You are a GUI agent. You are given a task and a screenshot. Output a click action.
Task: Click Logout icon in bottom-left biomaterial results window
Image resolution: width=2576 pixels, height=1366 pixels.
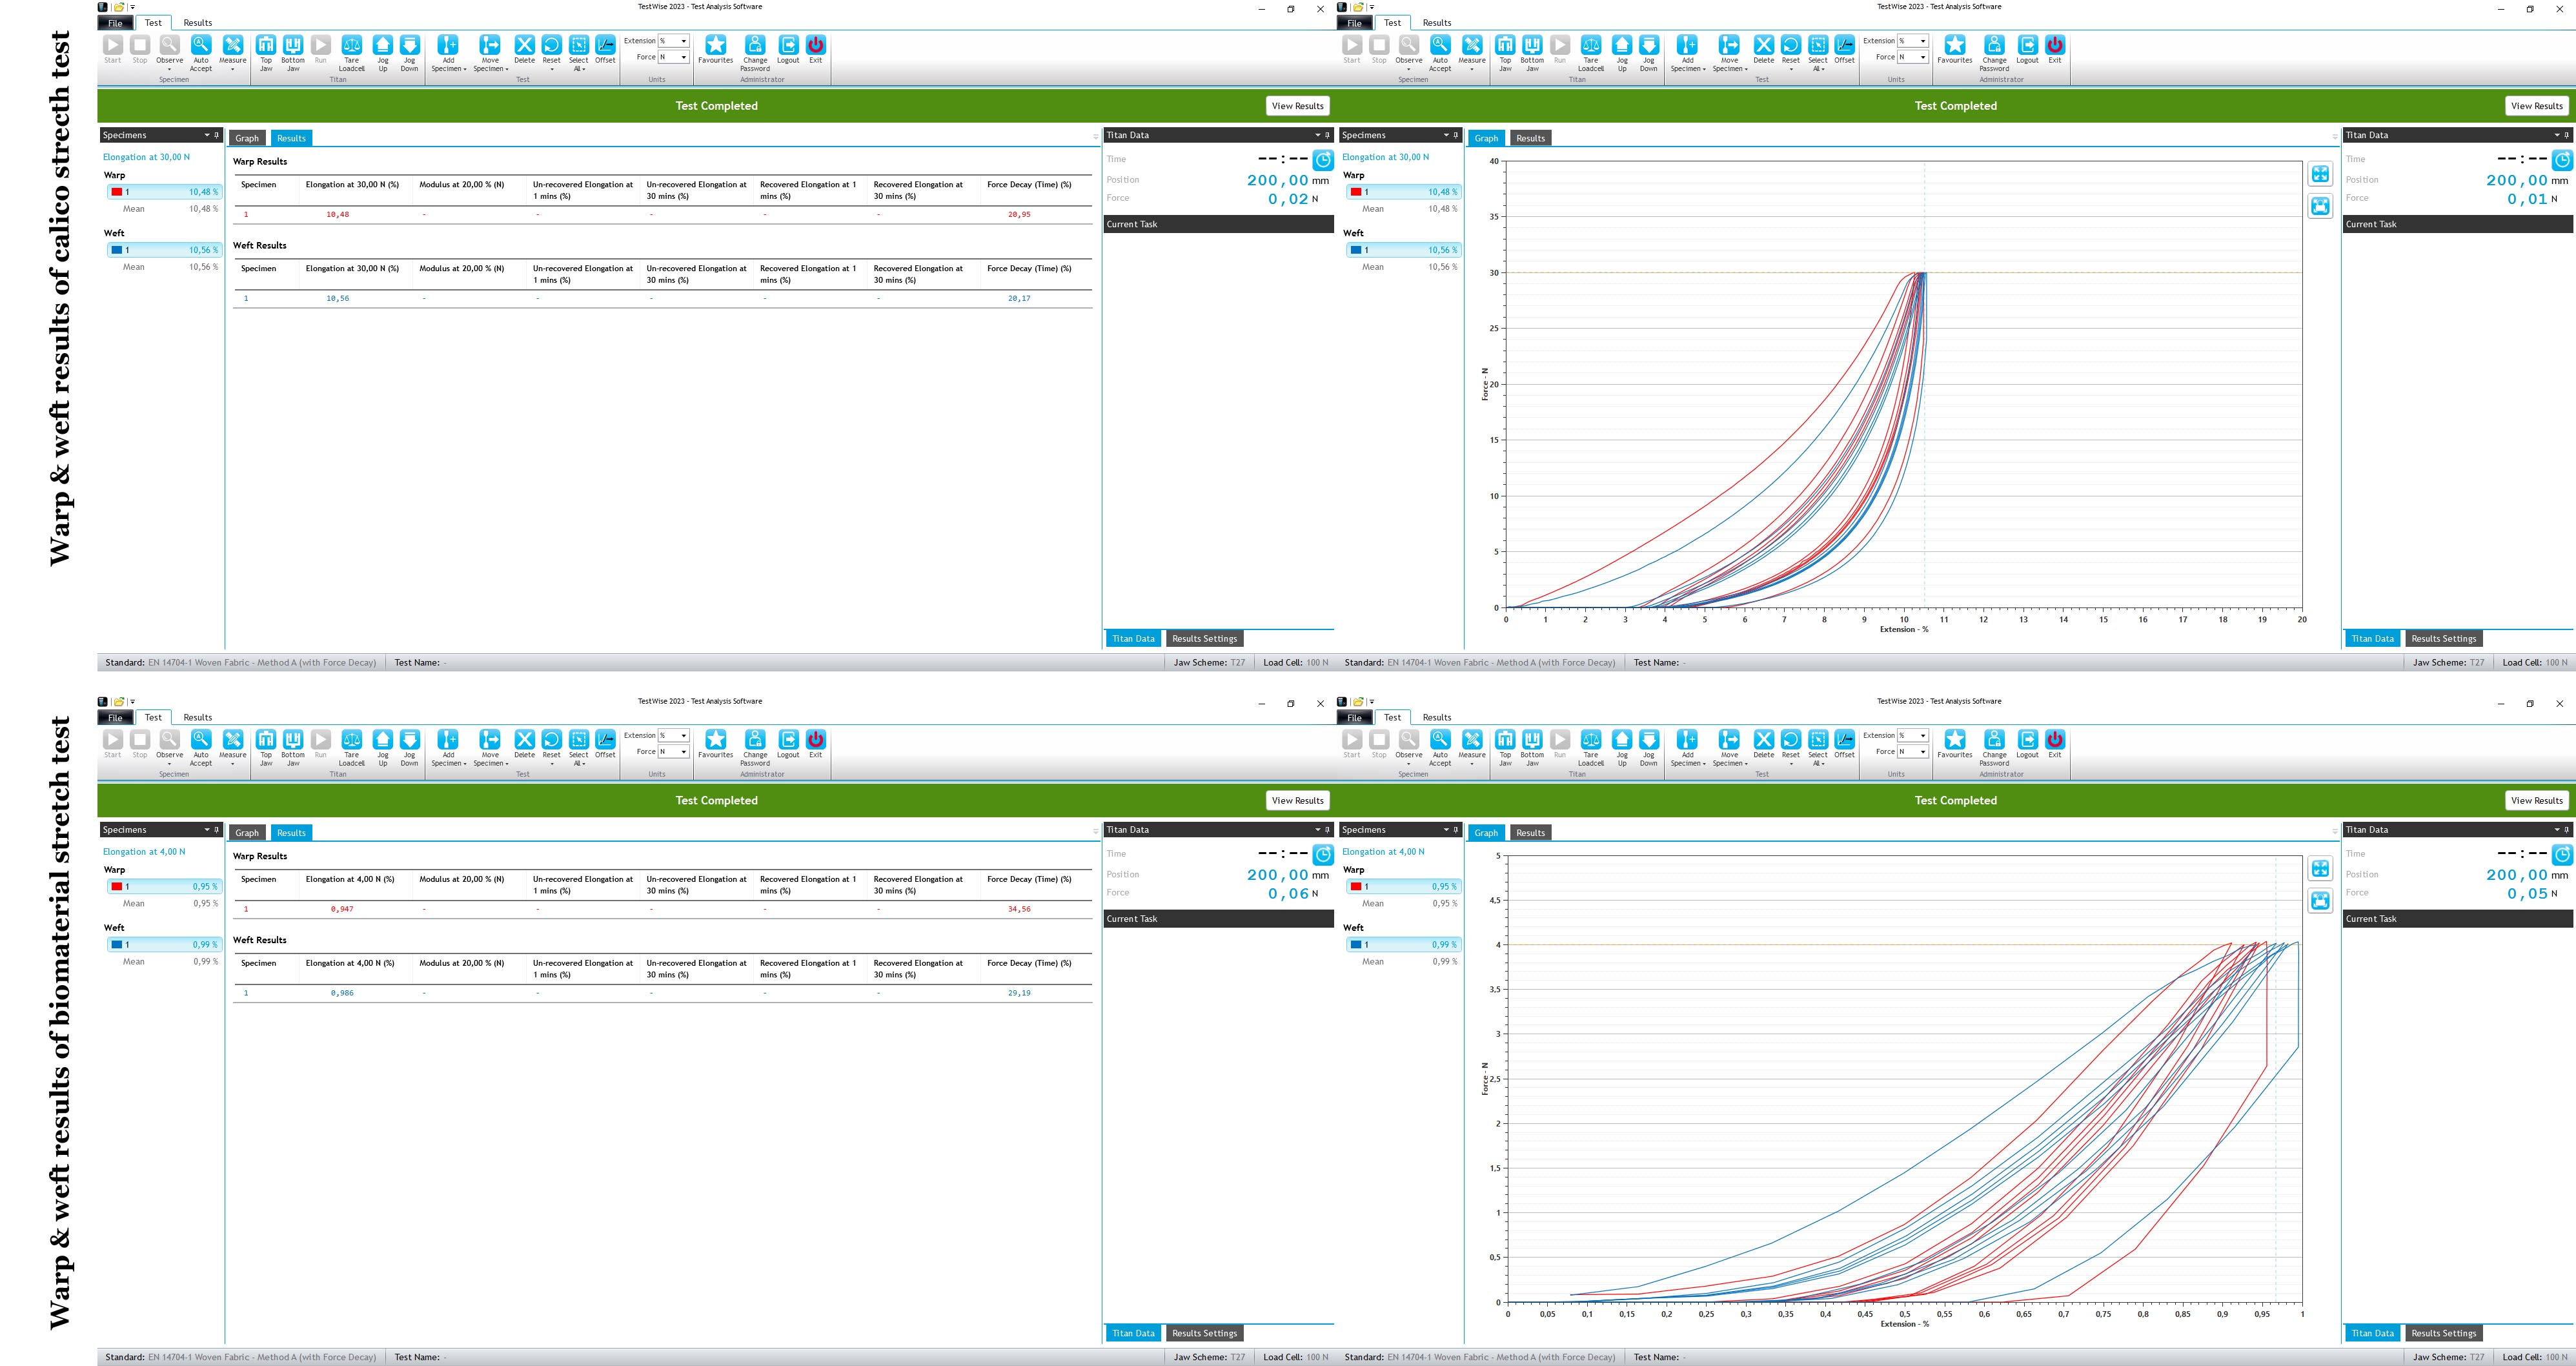click(789, 740)
